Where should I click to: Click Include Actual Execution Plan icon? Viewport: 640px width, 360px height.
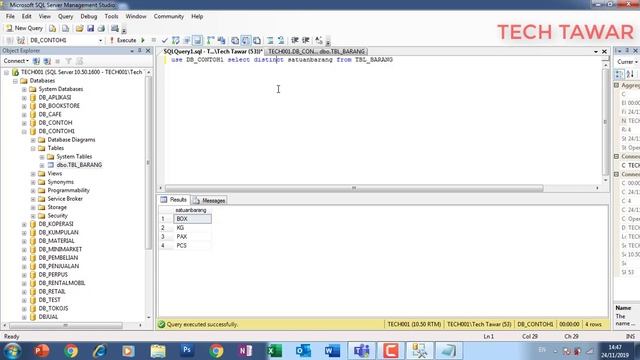coord(211,40)
